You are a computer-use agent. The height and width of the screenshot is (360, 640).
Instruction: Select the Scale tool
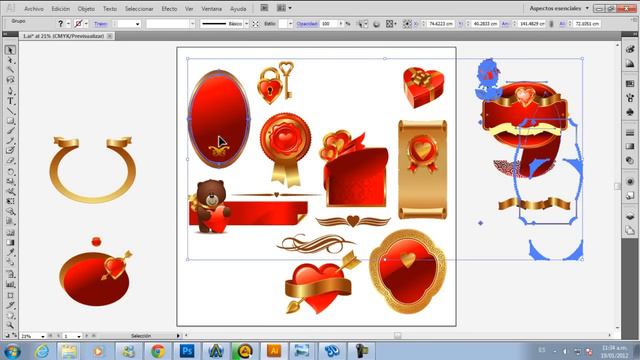(10, 181)
